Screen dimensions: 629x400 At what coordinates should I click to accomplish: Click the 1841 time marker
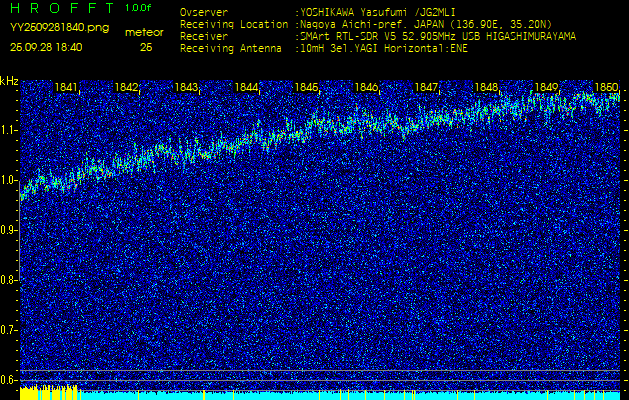click(x=66, y=88)
